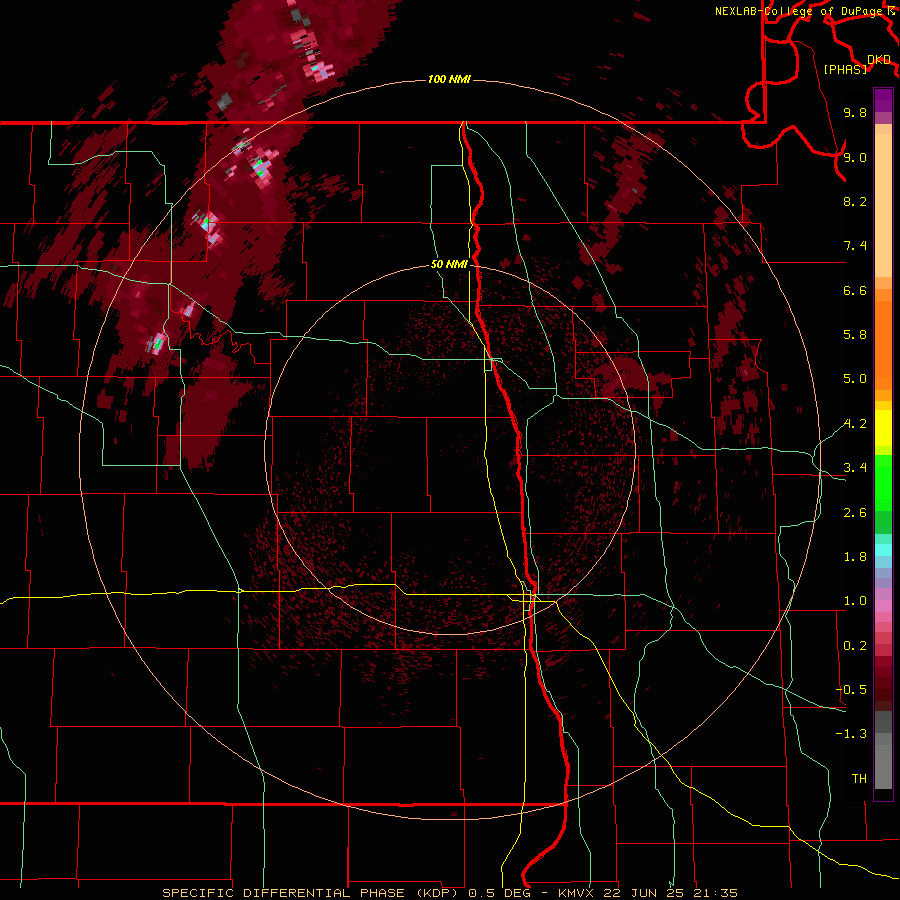Pick the yellow segment of color bar
The height and width of the screenshot is (900, 900).
click(x=883, y=428)
